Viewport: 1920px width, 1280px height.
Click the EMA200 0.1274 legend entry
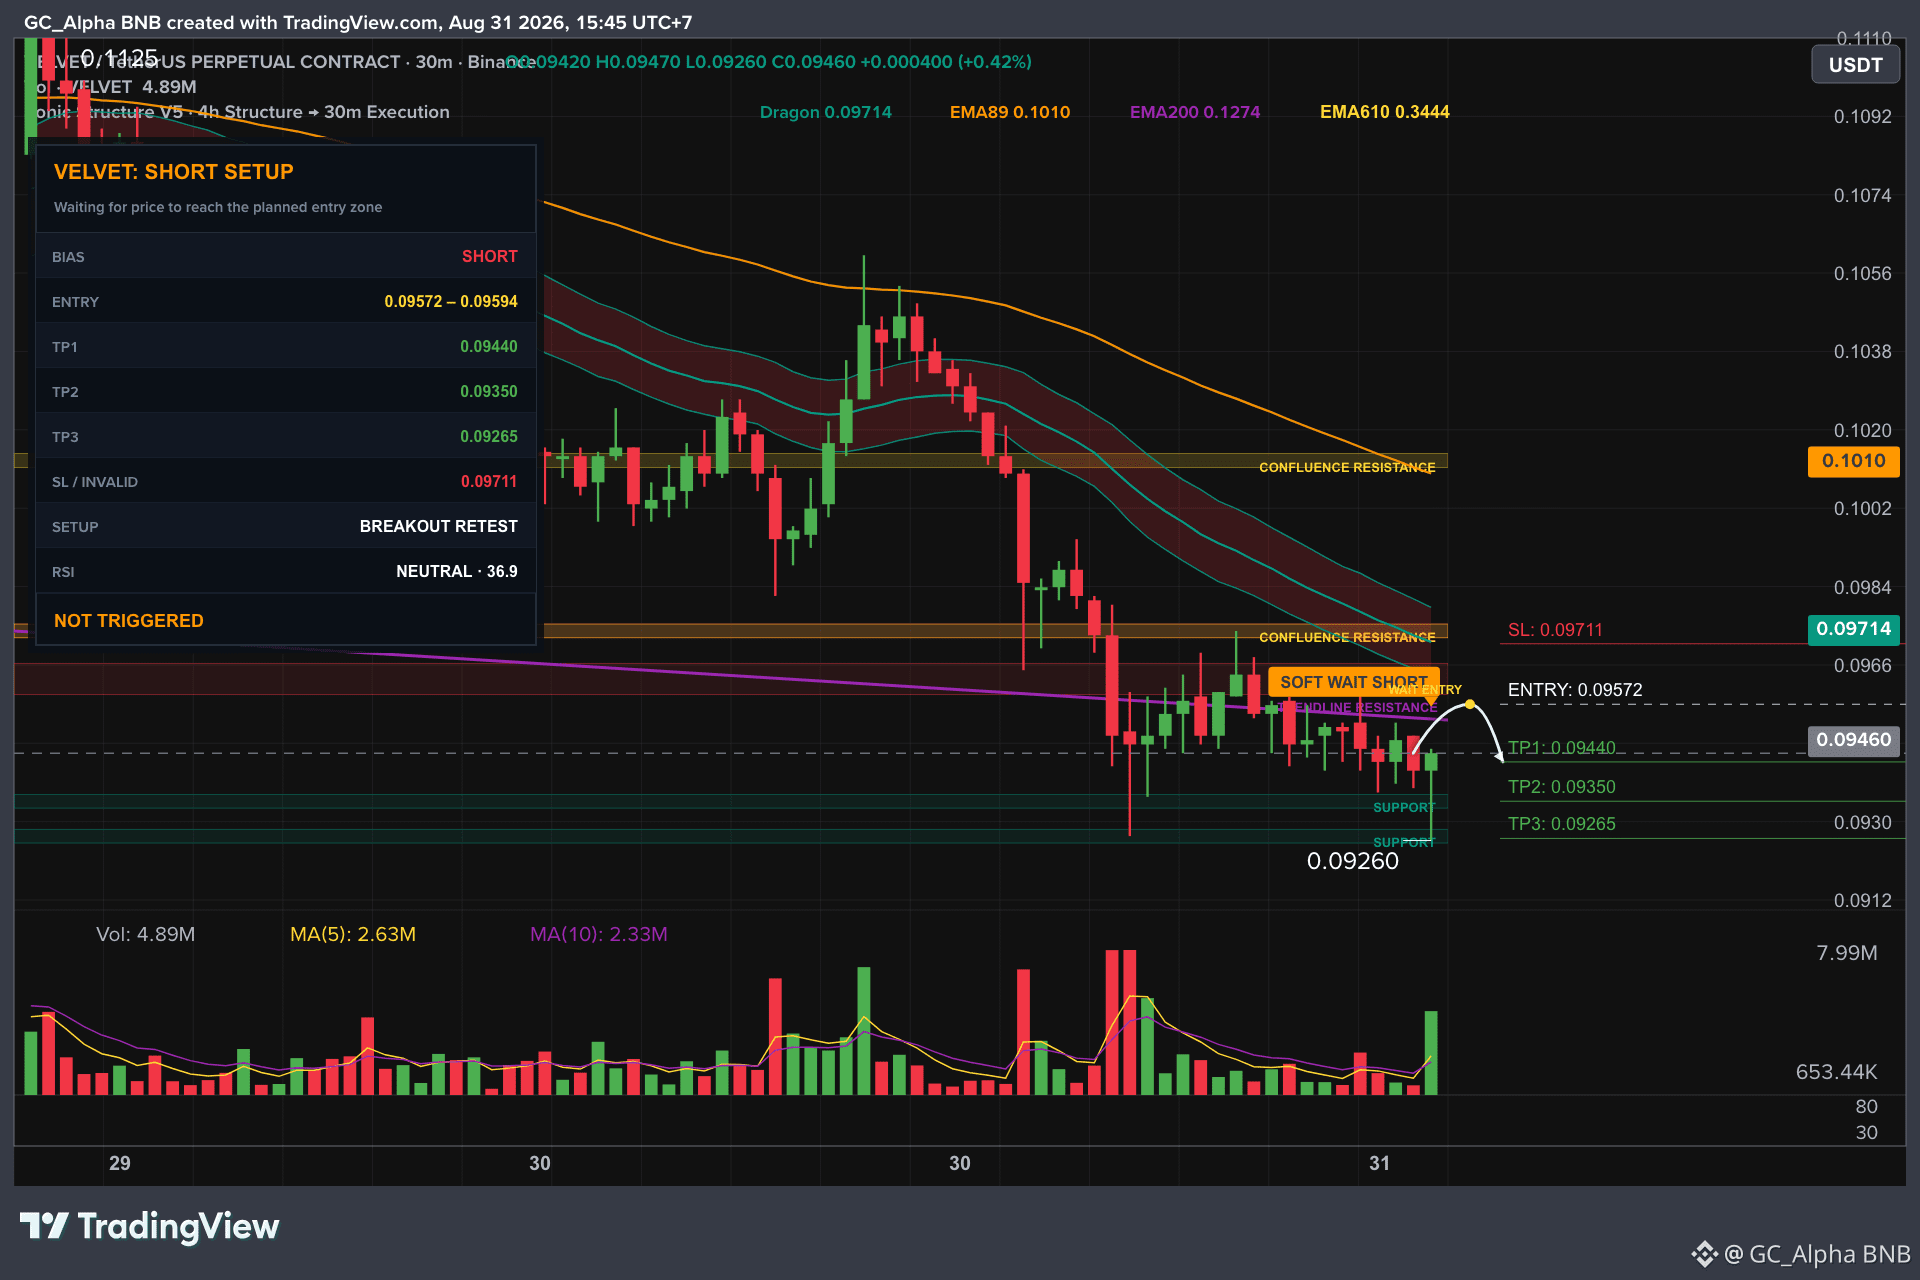point(1194,112)
